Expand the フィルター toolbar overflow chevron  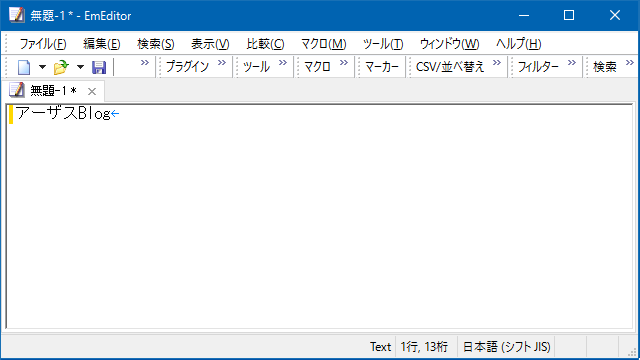(x=571, y=63)
